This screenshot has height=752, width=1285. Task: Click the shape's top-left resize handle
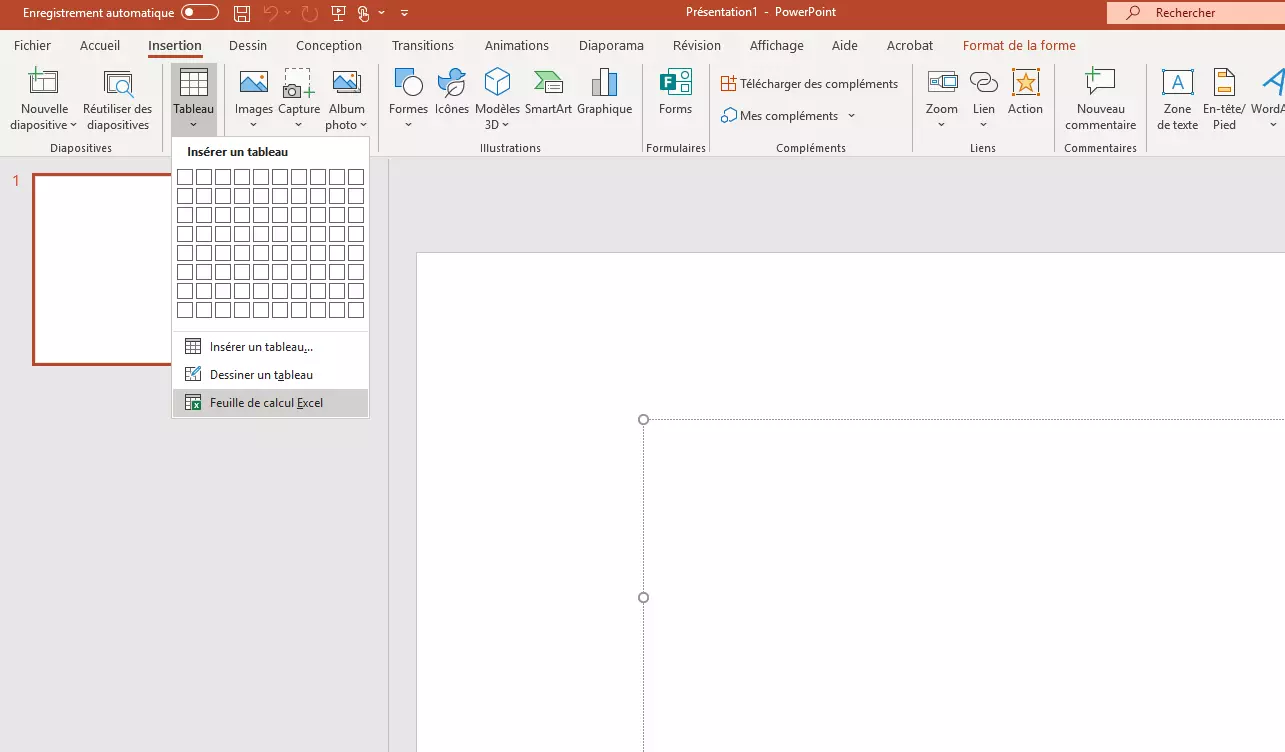pyautogui.click(x=643, y=420)
